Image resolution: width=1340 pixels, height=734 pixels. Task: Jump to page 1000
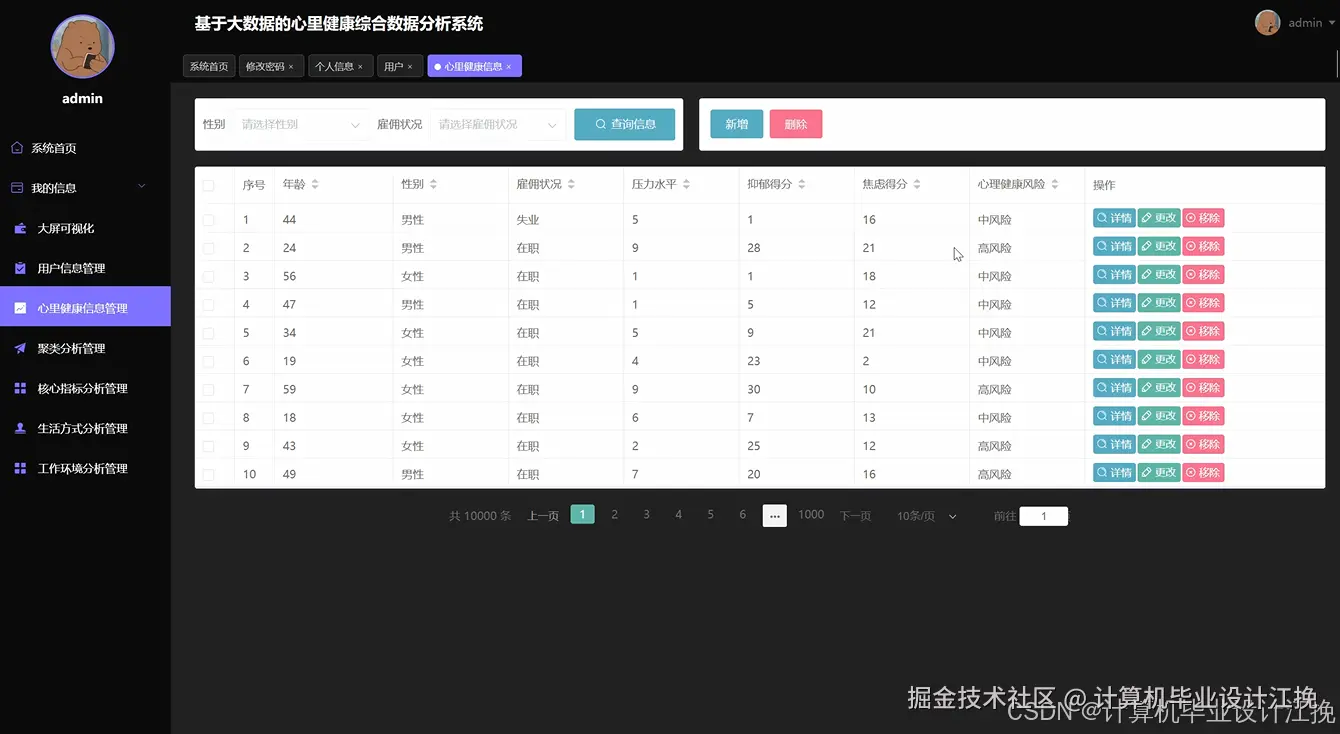click(x=811, y=514)
